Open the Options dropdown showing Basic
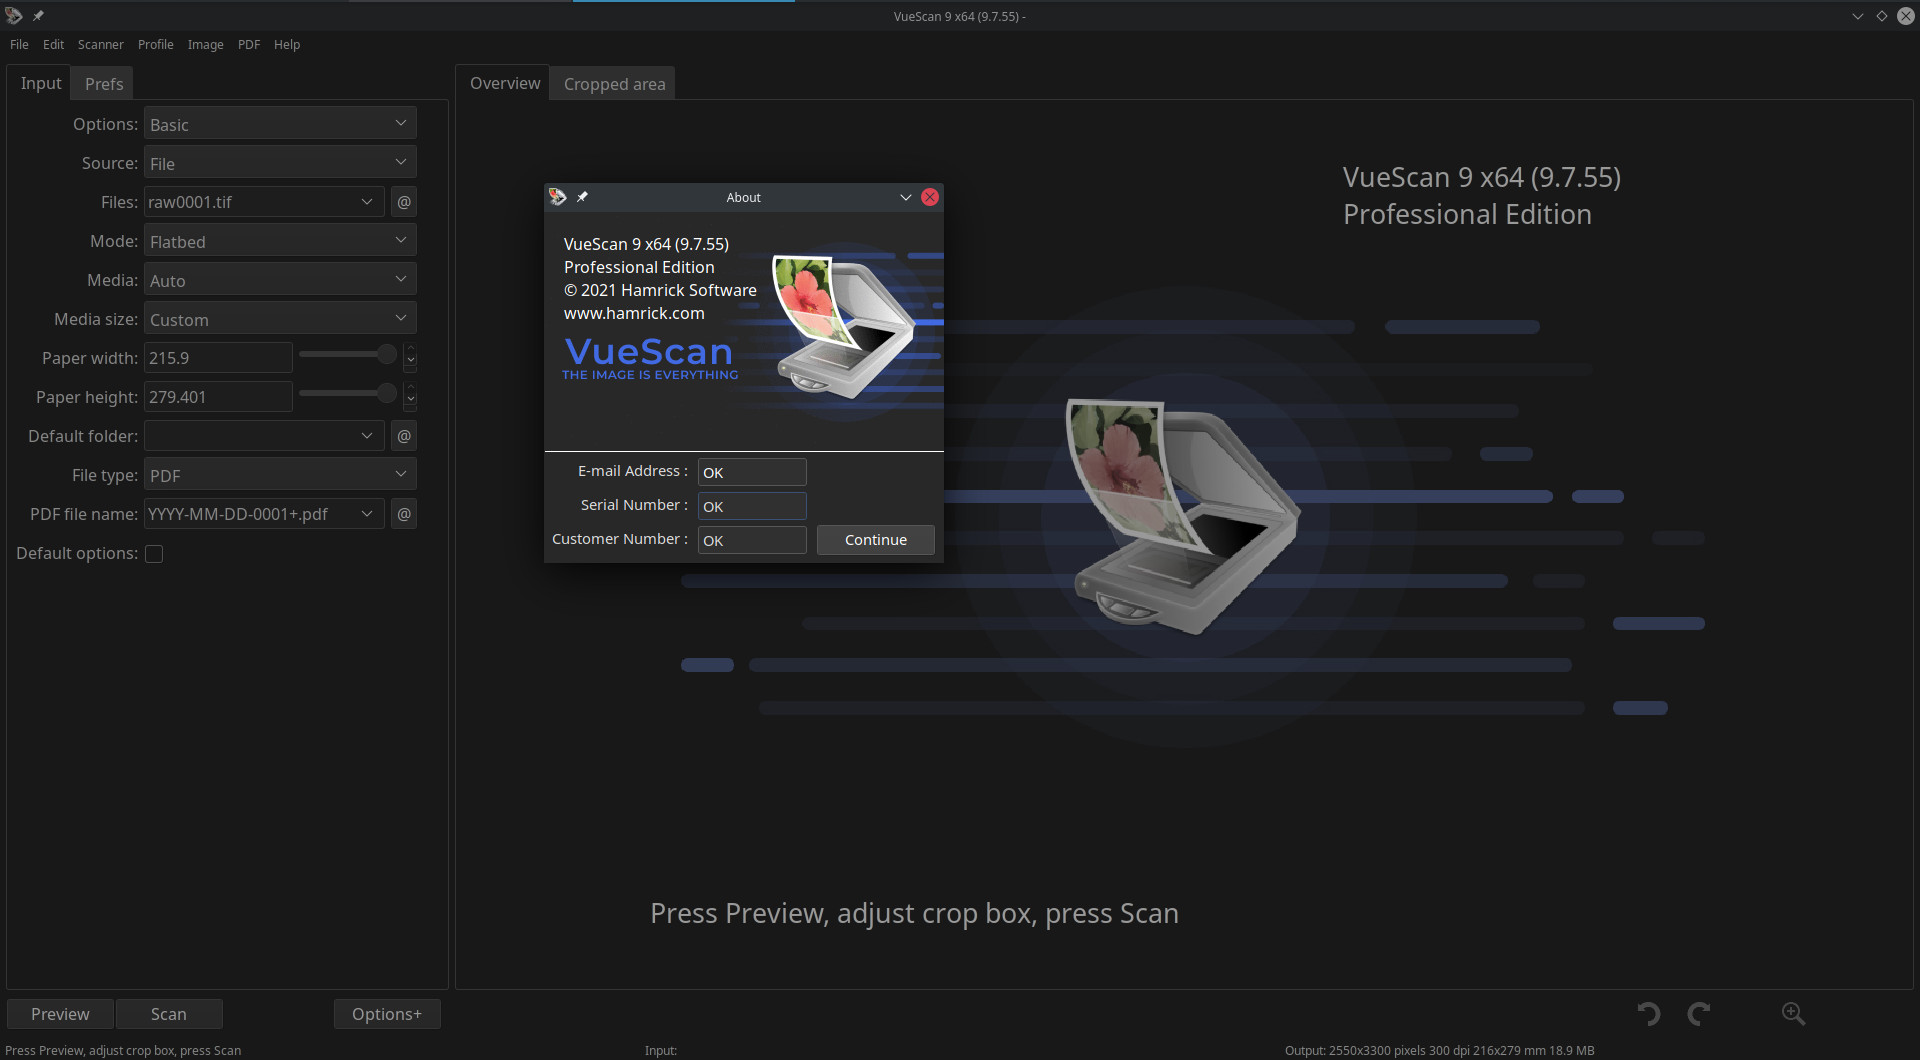Viewport: 1920px width, 1060px height. tap(280, 124)
